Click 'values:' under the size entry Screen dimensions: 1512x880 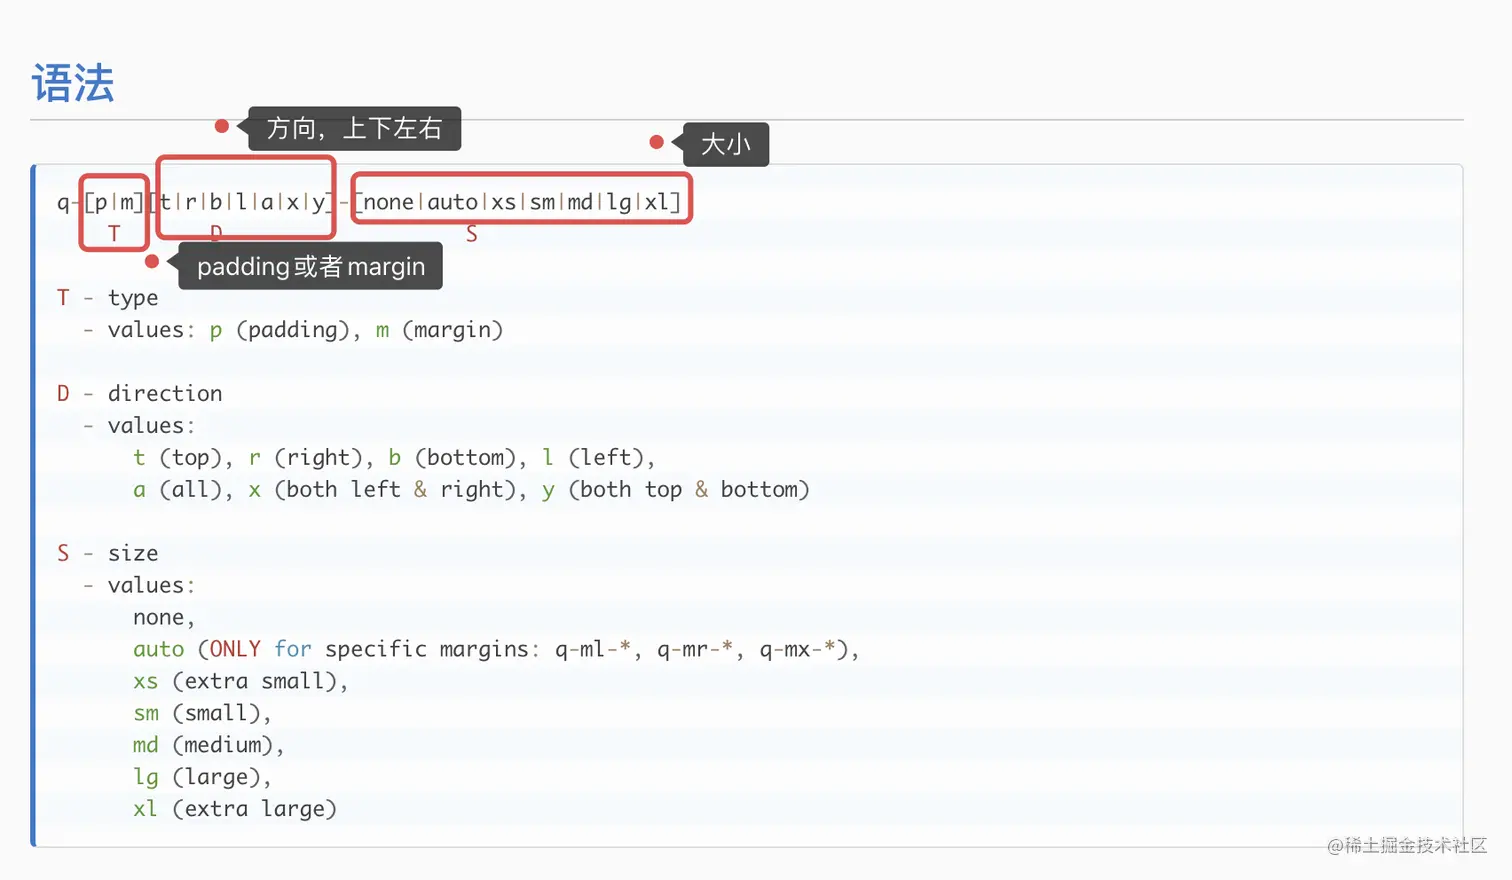coord(151,586)
